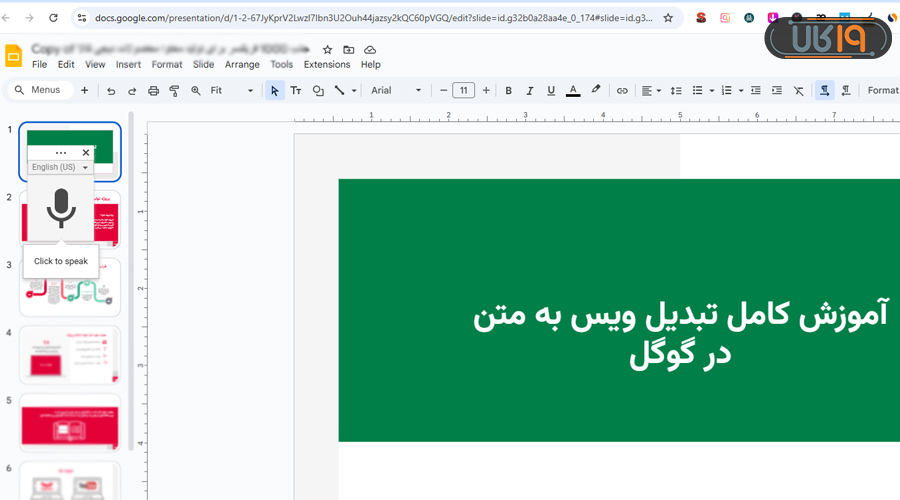Print the presentation using printer icon

(x=153, y=91)
